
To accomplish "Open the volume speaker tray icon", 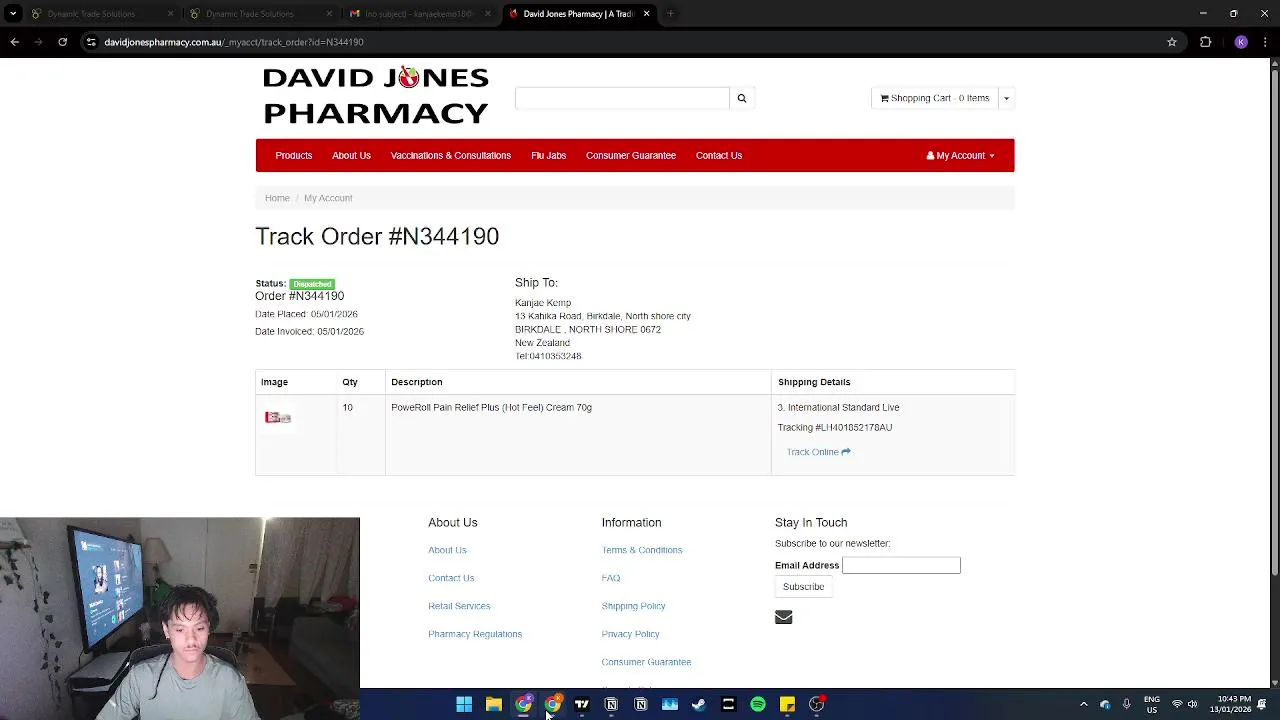I will click(1192, 704).
